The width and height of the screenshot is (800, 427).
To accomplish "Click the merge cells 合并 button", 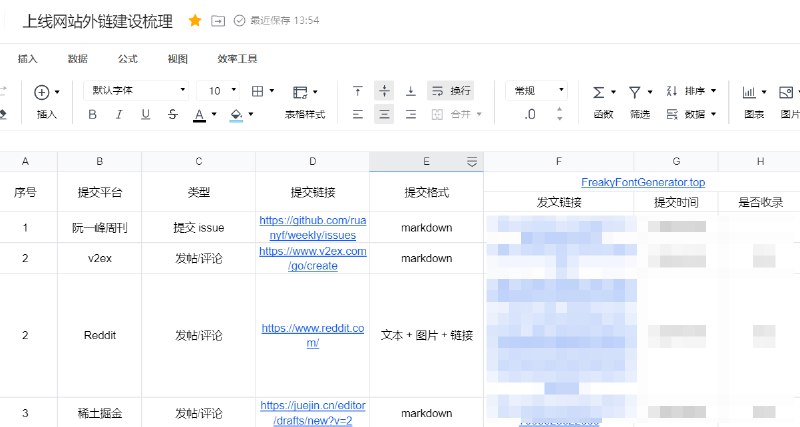I will tap(456, 114).
